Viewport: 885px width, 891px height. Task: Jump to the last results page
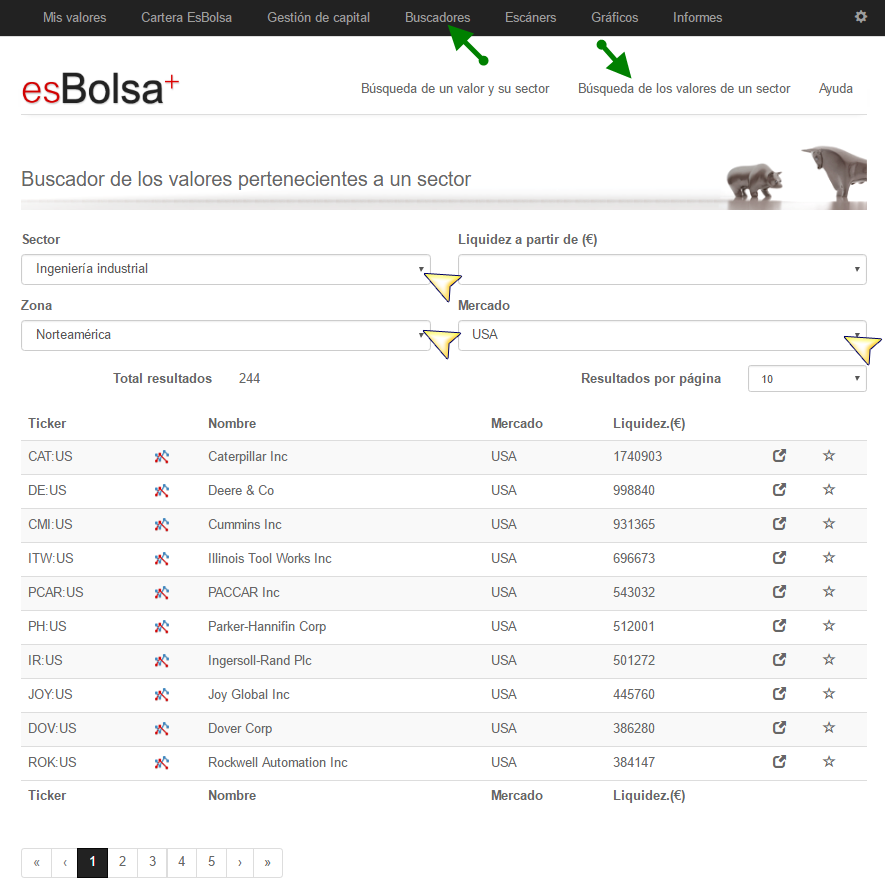267,862
